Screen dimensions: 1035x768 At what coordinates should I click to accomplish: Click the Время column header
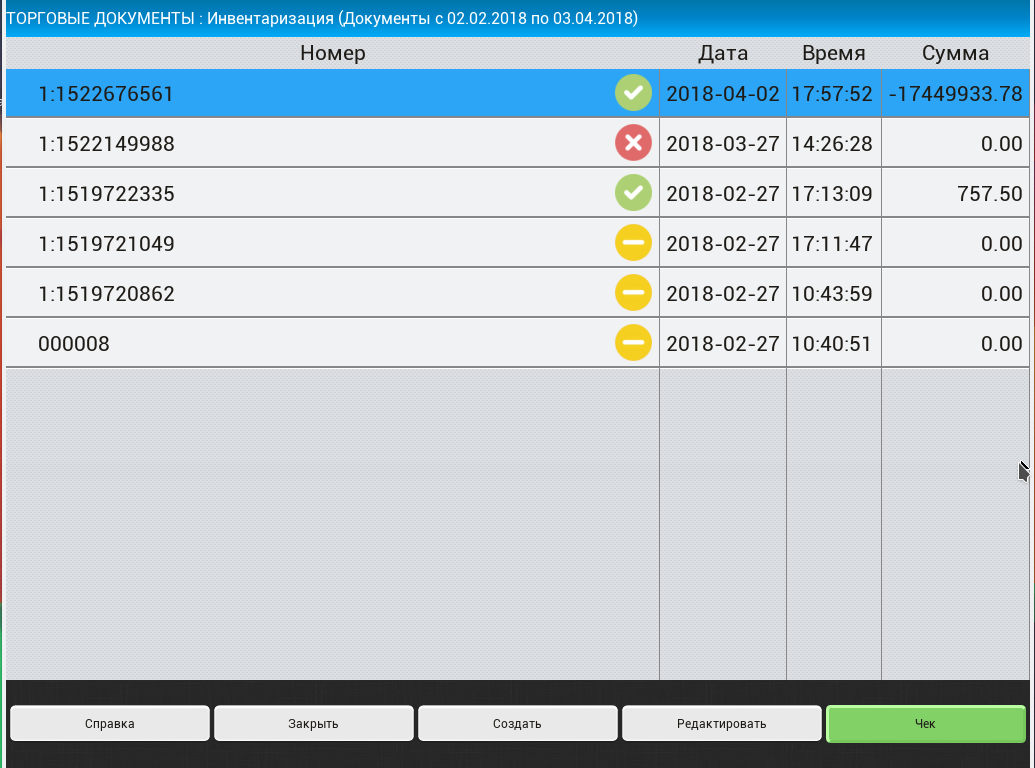(x=834, y=53)
